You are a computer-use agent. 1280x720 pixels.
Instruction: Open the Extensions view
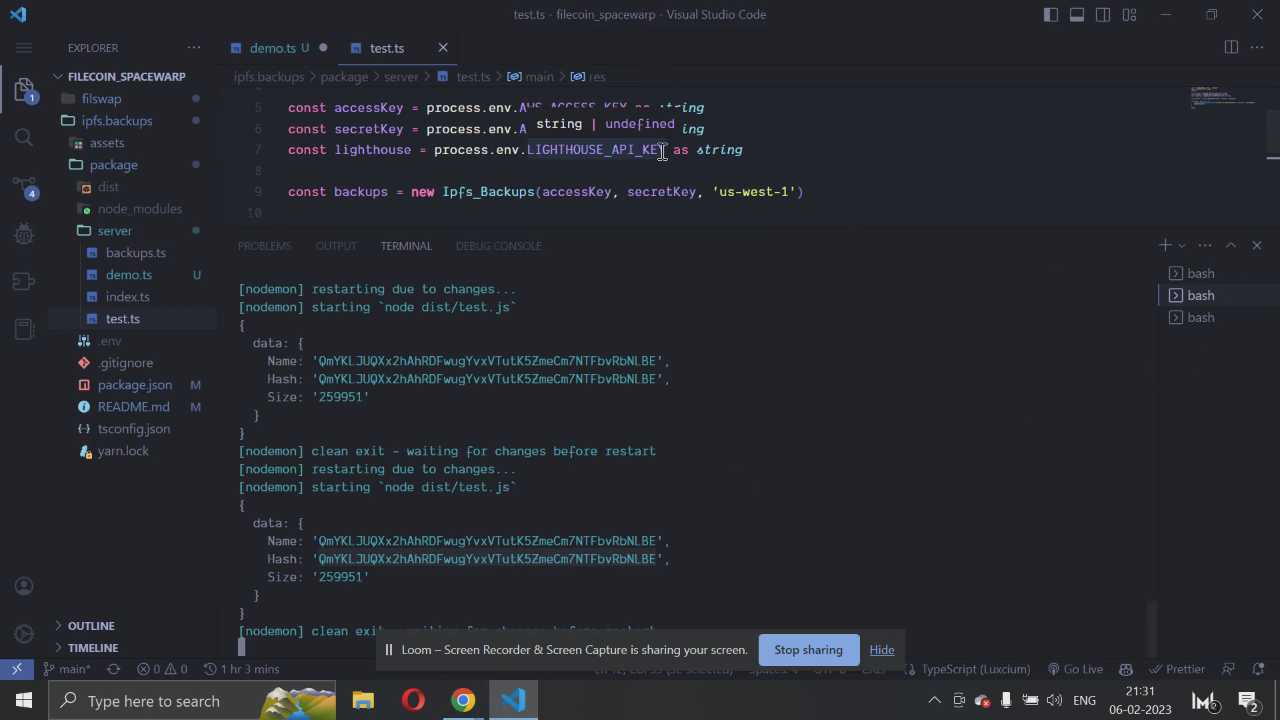coord(24,281)
